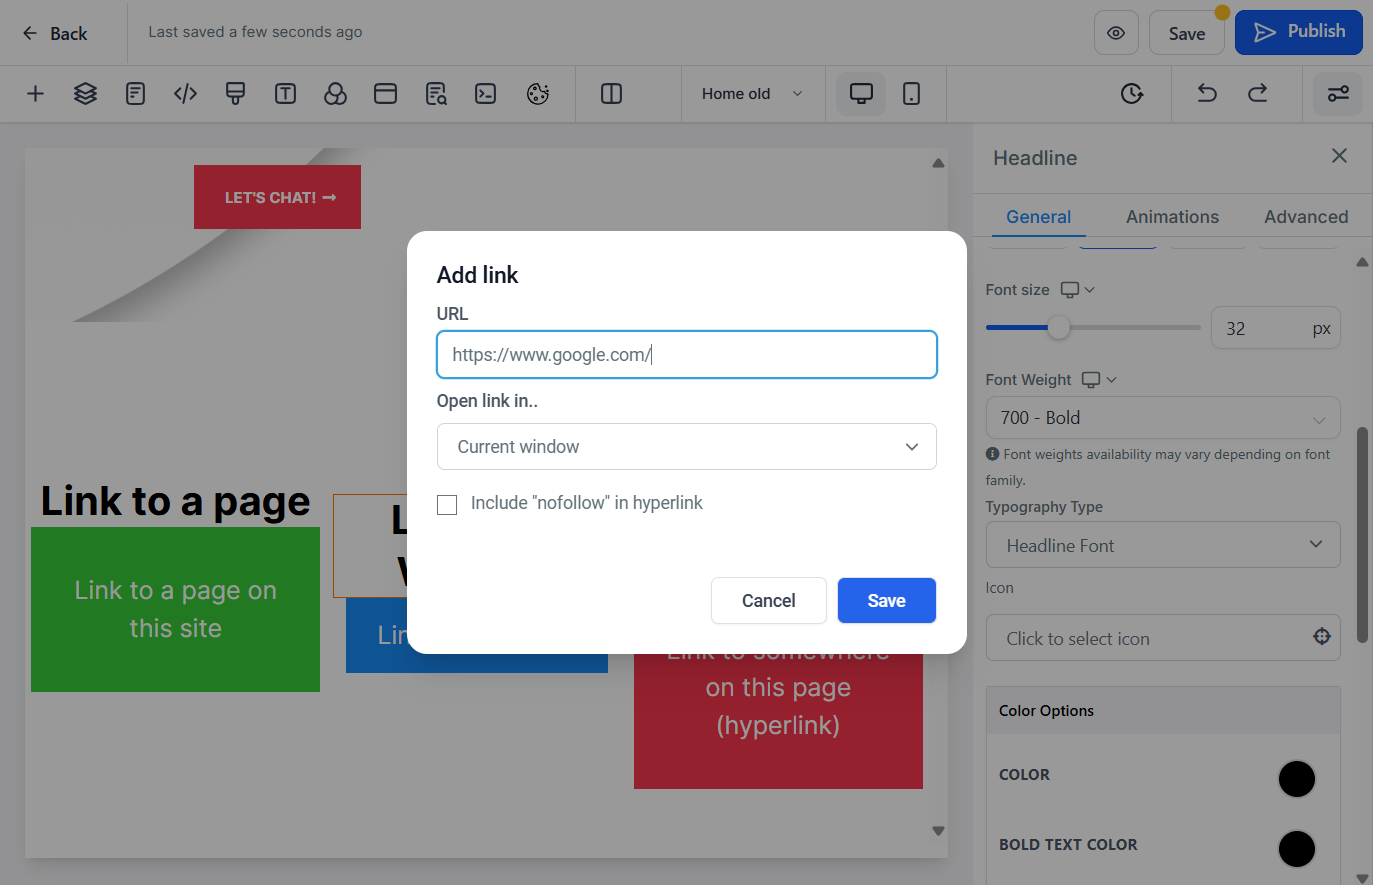1373x885 pixels.
Task: Click the Font size slider handle
Action: 1058,327
